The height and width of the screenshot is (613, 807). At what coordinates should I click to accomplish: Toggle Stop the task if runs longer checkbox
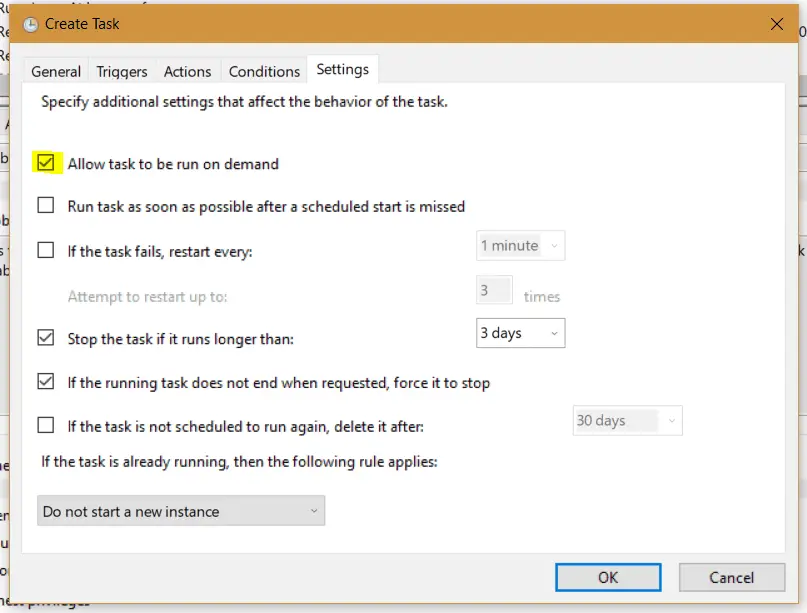[x=46, y=338]
